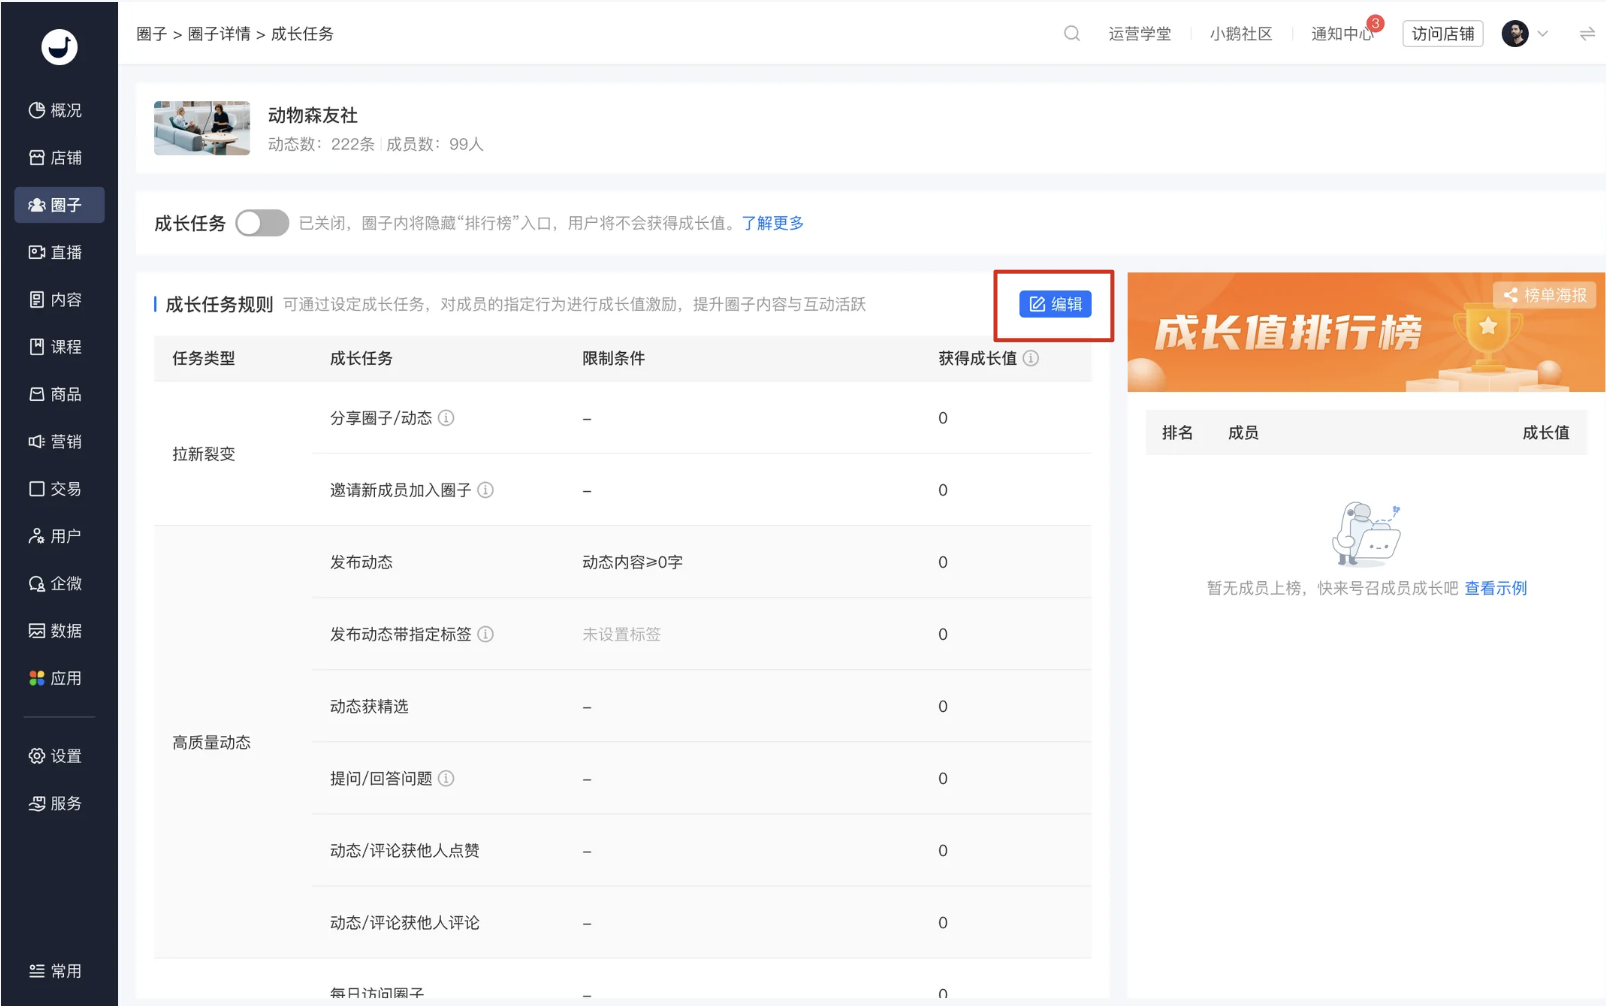Screen dimensions: 1606x1006
Task: Open the 应用 apps section
Action: click(x=56, y=678)
